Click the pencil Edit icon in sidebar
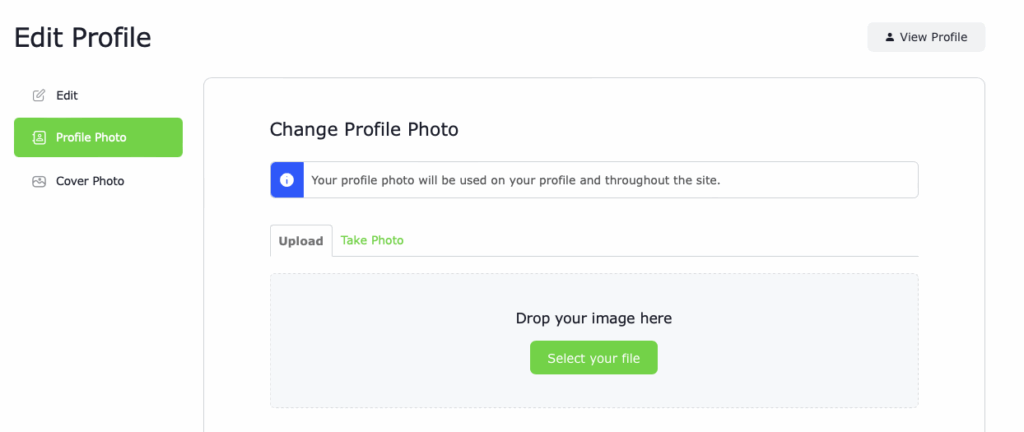Viewport: 1024px width, 432px height. tap(39, 95)
